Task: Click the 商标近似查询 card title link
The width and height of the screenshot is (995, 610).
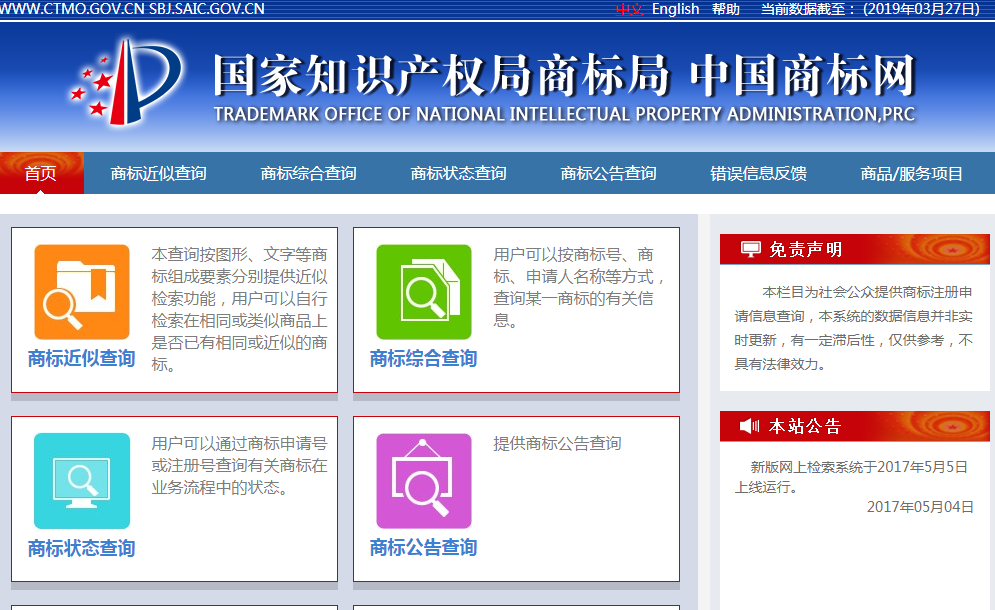Action: click(x=82, y=358)
